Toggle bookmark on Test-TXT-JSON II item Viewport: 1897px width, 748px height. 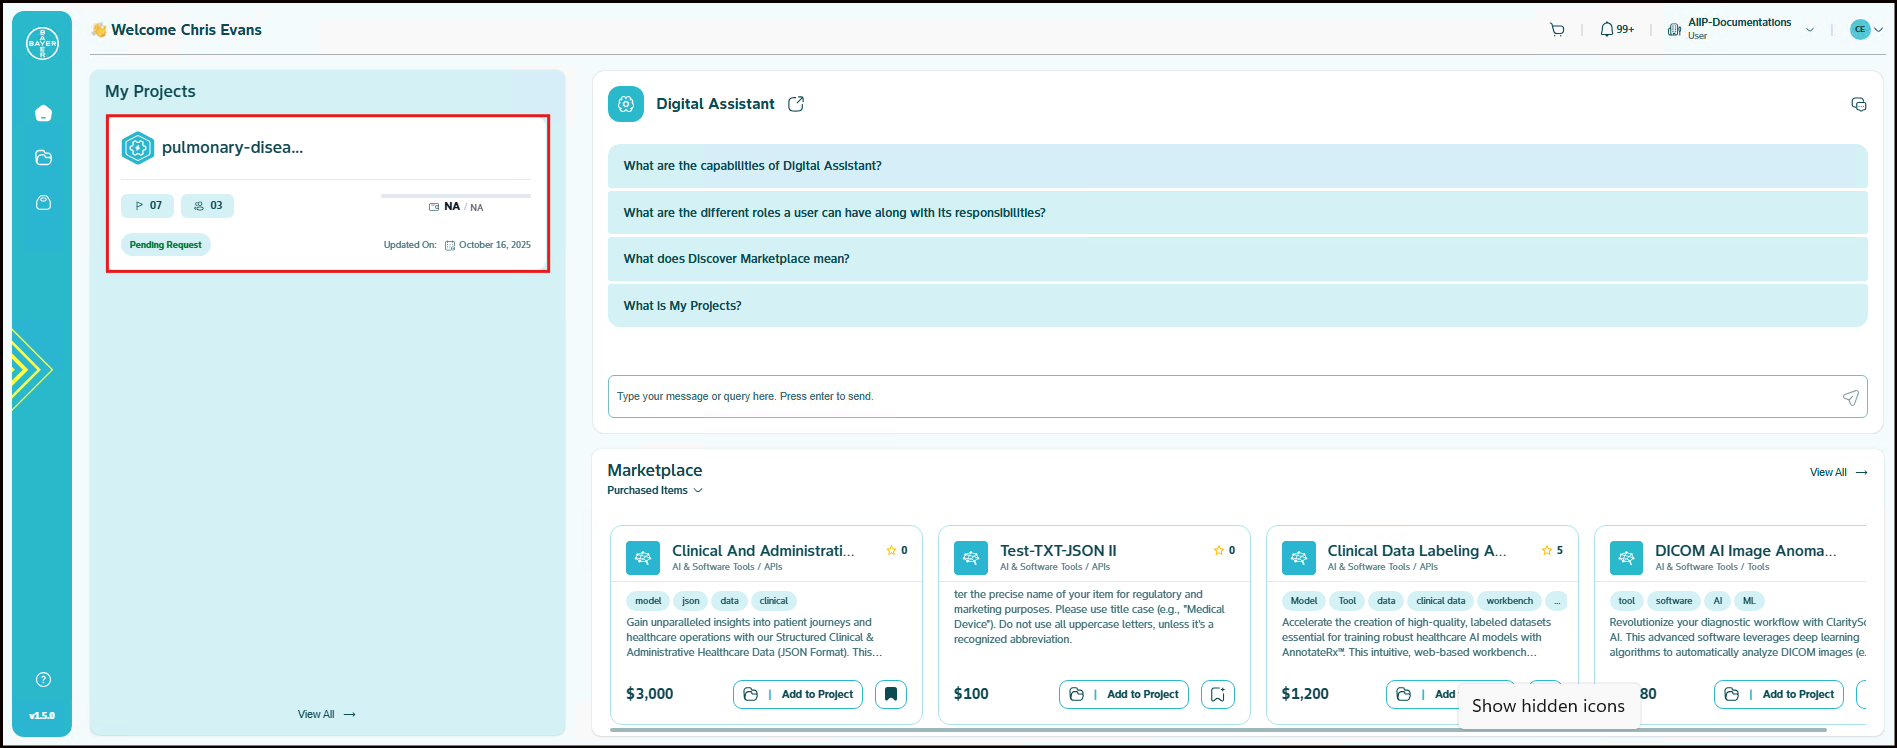coord(1217,694)
